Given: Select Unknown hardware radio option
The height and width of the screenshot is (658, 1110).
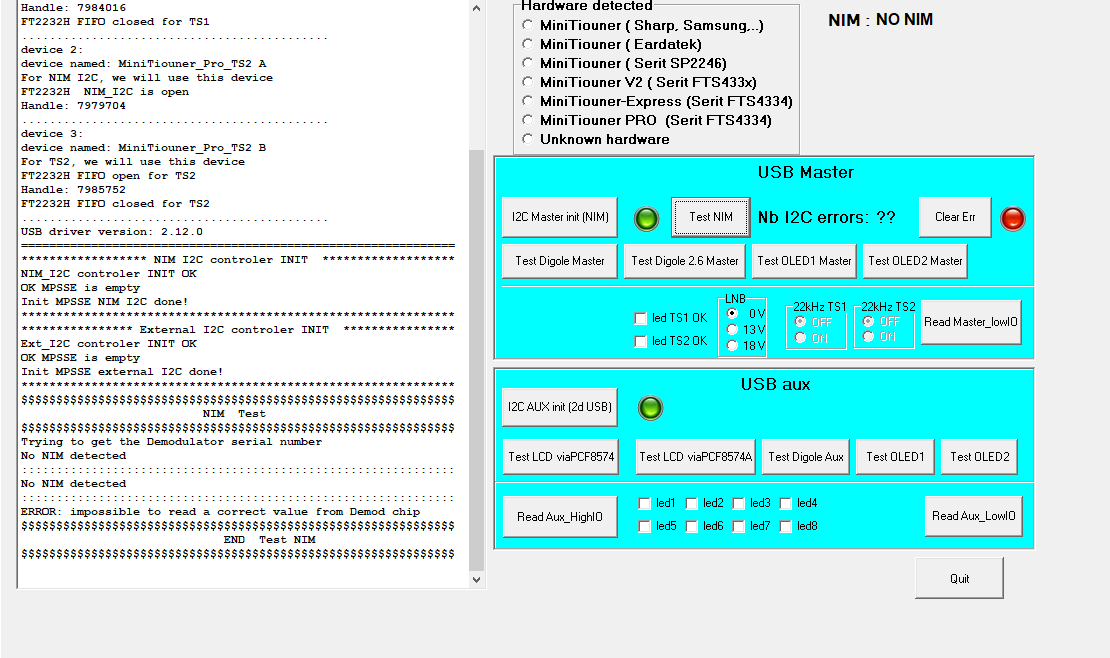Looking at the screenshot, I should (528, 139).
